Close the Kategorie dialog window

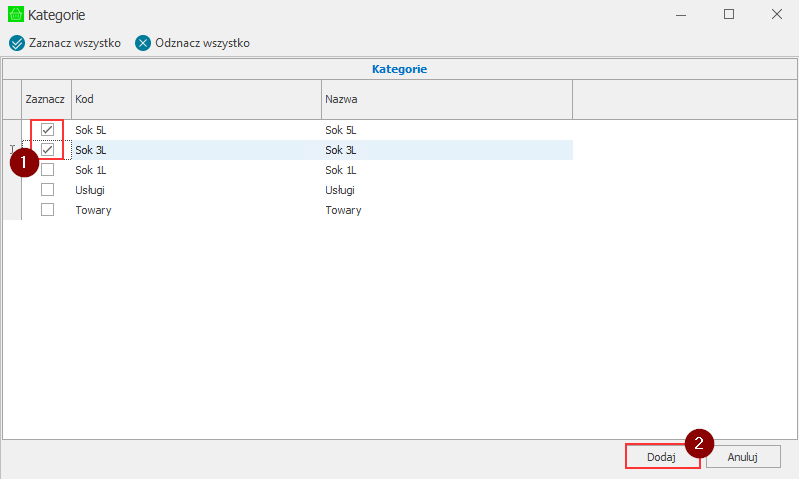pos(776,14)
